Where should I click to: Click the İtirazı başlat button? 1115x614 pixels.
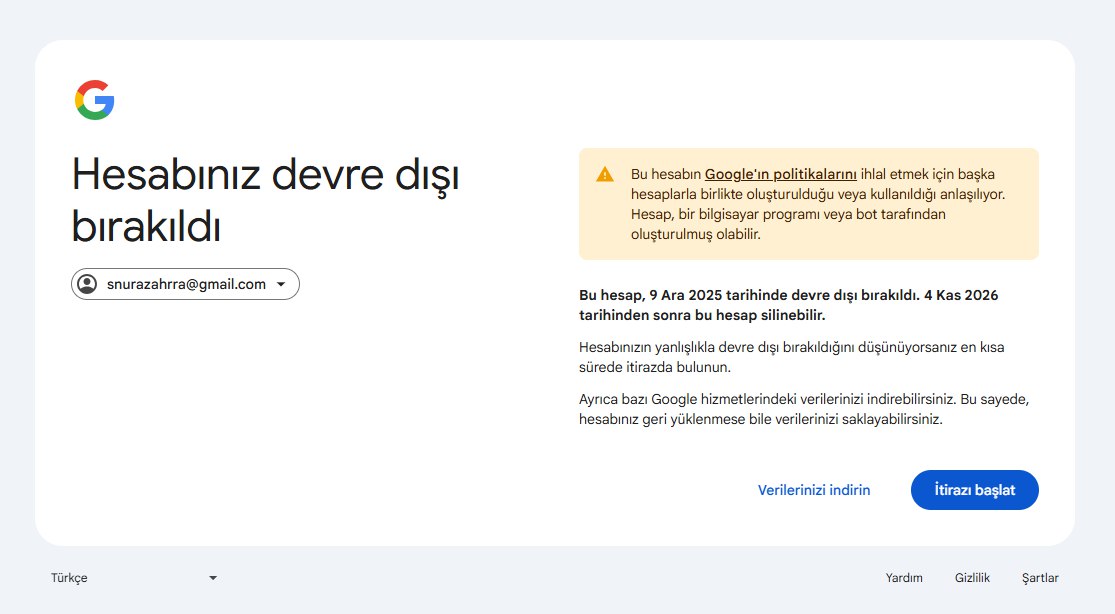[974, 490]
